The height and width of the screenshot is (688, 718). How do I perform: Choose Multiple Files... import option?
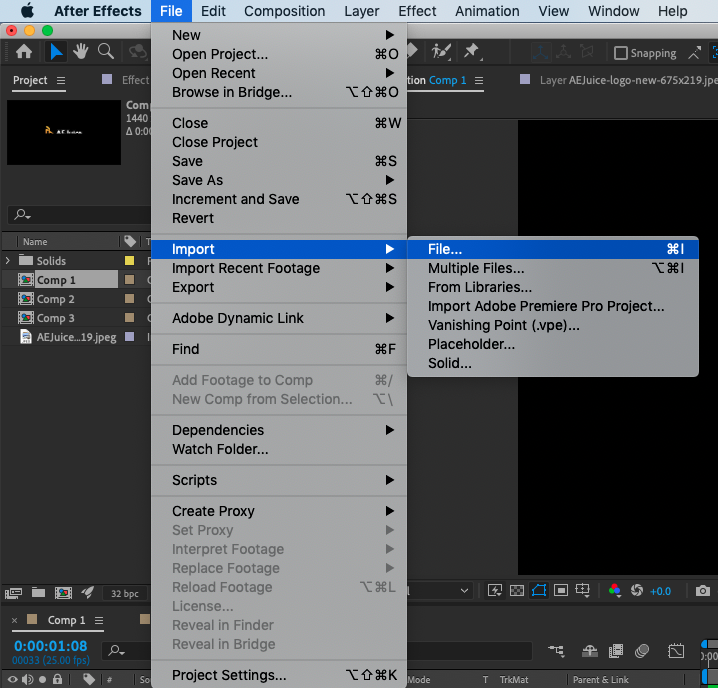[x=553, y=268]
